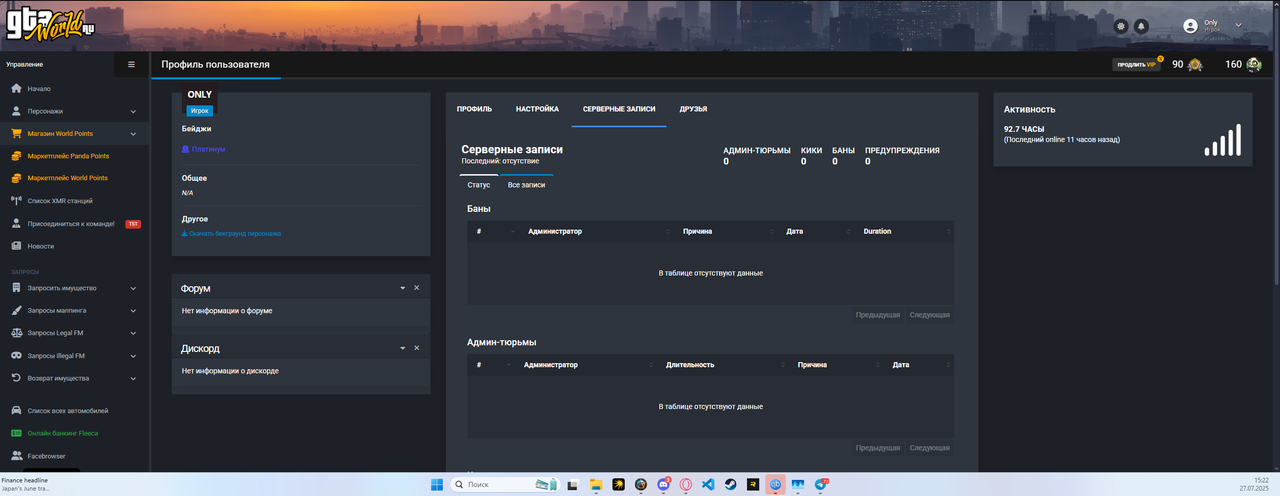Click the Новости newspaper icon
This screenshot has height=496, width=1280.
click(x=16, y=246)
